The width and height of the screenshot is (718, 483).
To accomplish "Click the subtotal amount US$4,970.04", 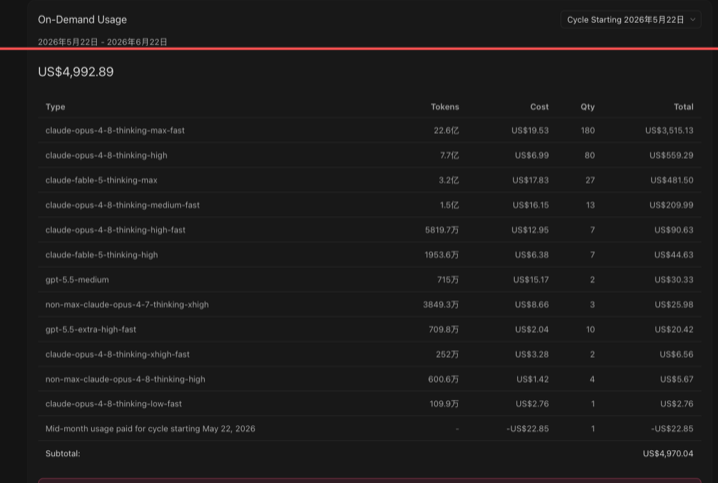I will [668, 454].
